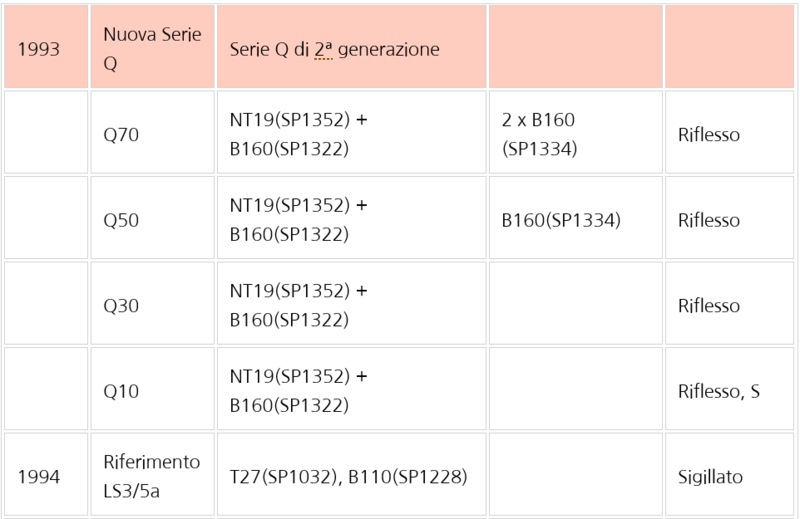Click the "Sigillato" cell
The image size is (800, 519).
pos(710,477)
